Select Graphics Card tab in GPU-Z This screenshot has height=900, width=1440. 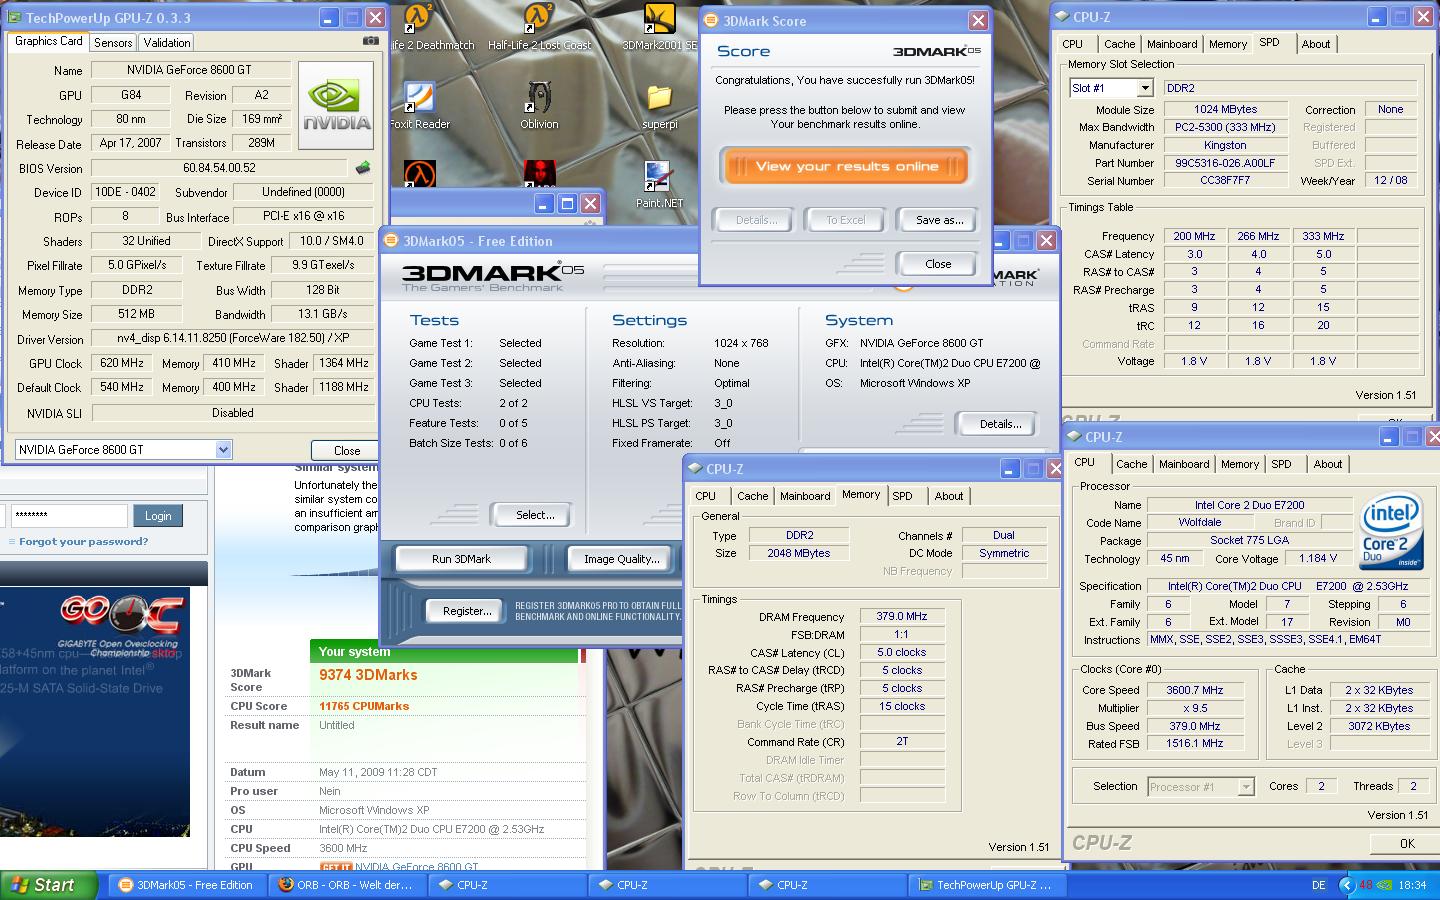[48, 41]
